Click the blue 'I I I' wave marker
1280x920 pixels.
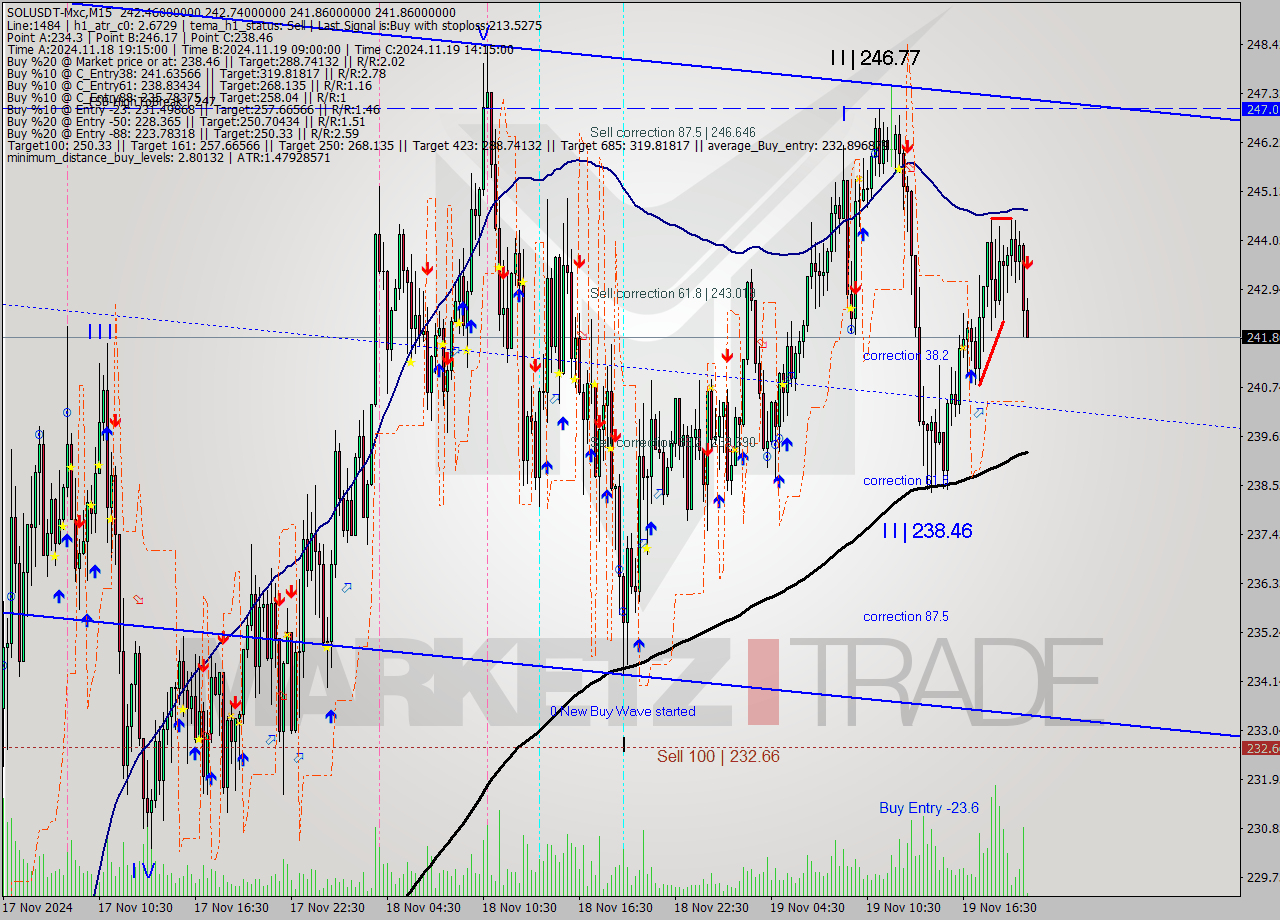pos(99,331)
